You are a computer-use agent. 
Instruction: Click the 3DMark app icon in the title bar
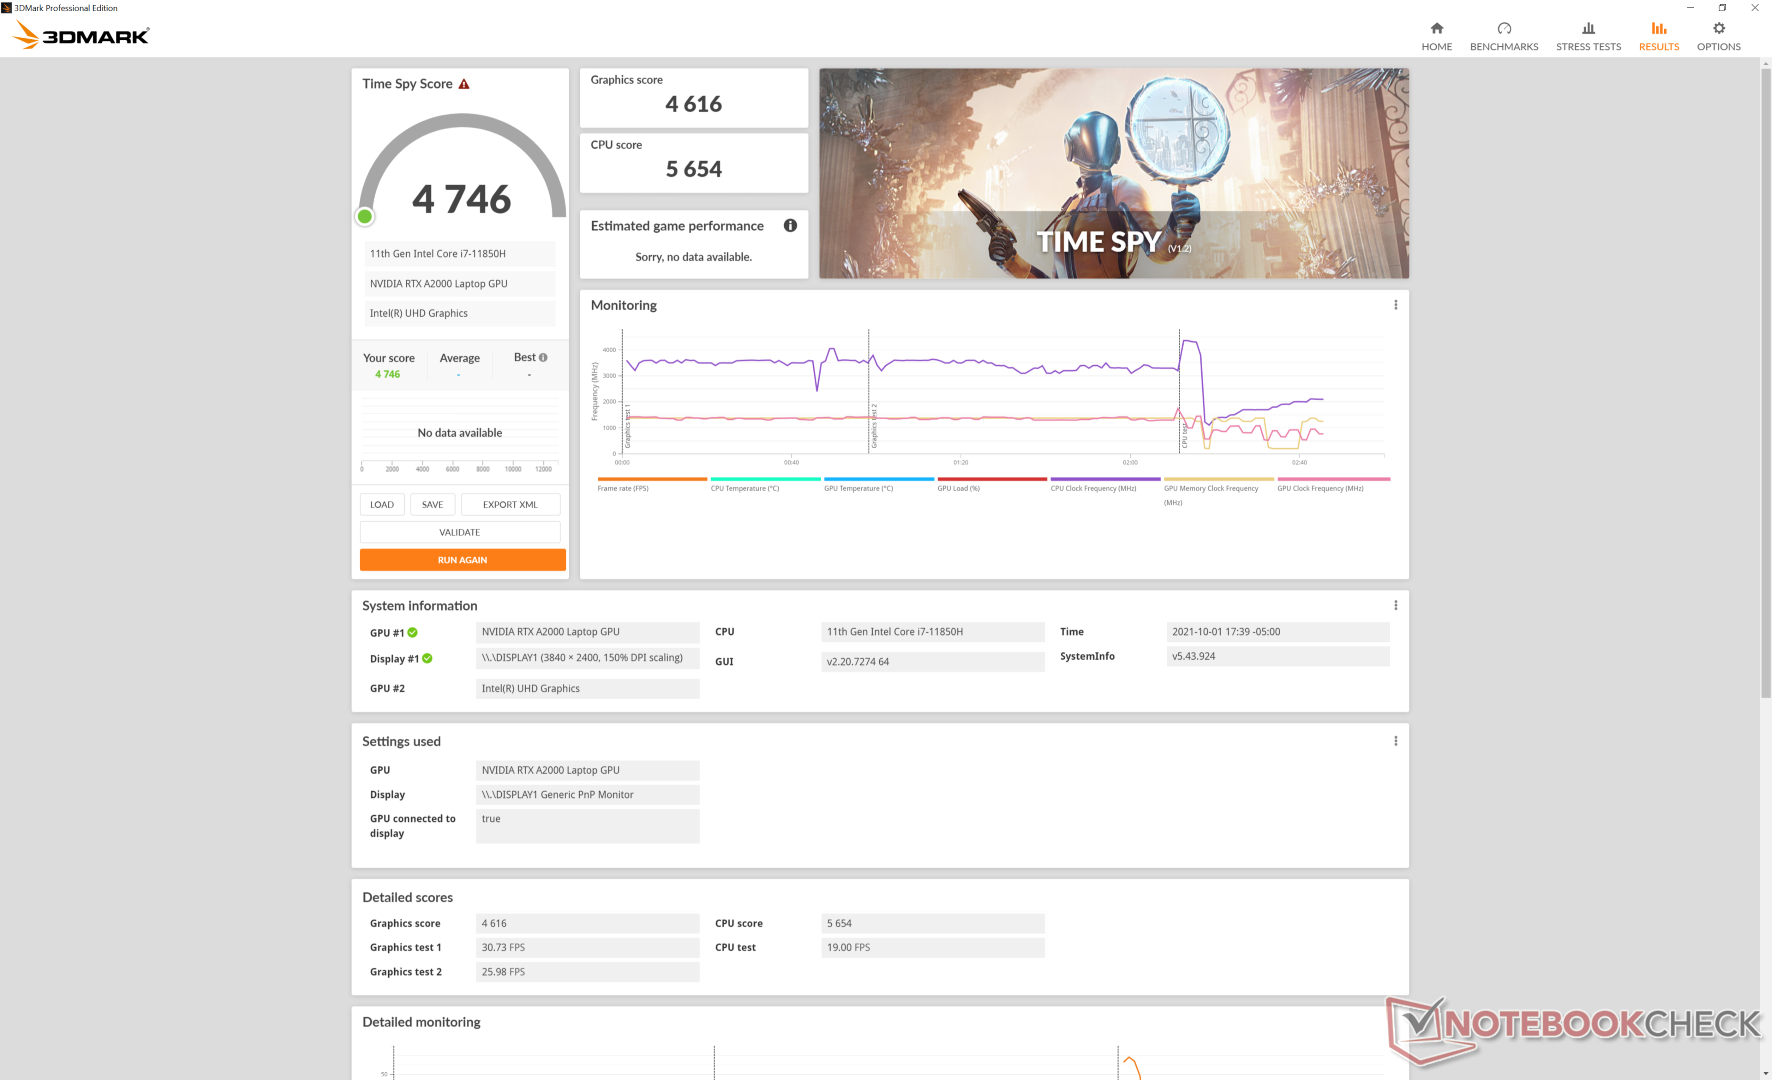point(7,7)
